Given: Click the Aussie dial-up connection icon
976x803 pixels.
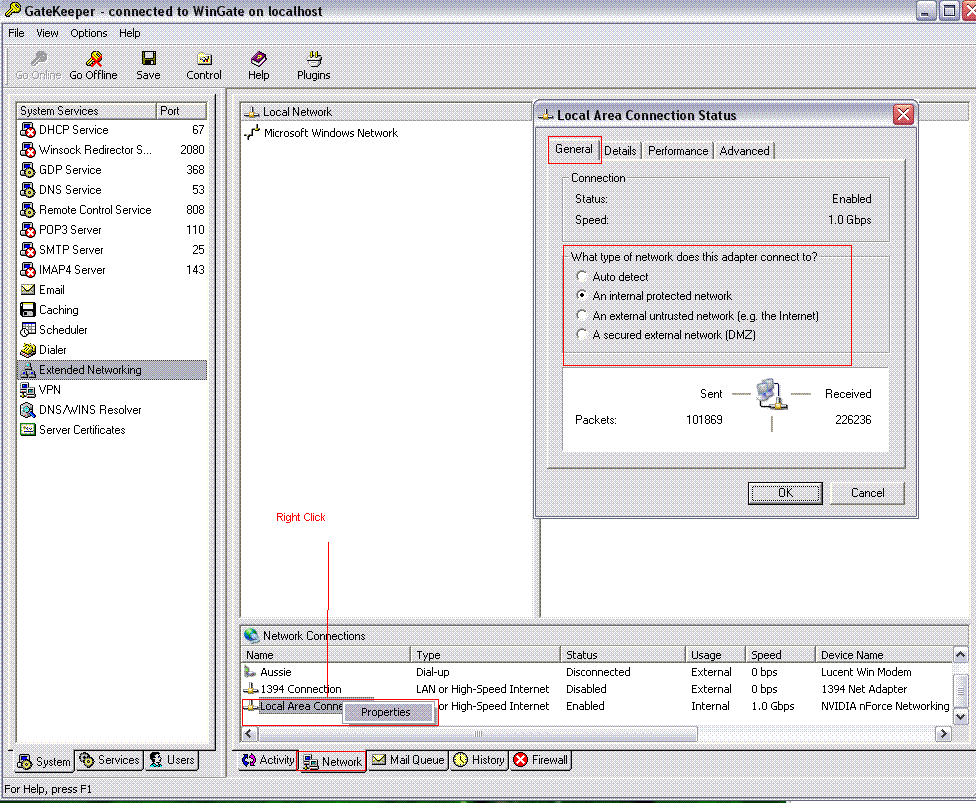Looking at the screenshot, I should point(250,672).
